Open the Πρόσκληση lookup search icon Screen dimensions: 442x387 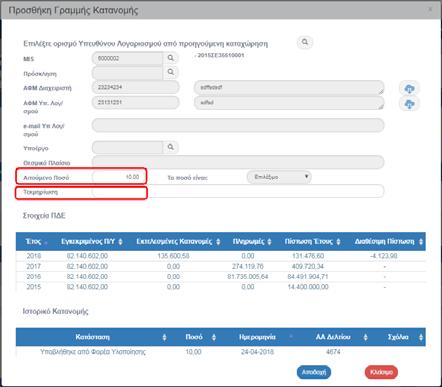click(x=170, y=72)
